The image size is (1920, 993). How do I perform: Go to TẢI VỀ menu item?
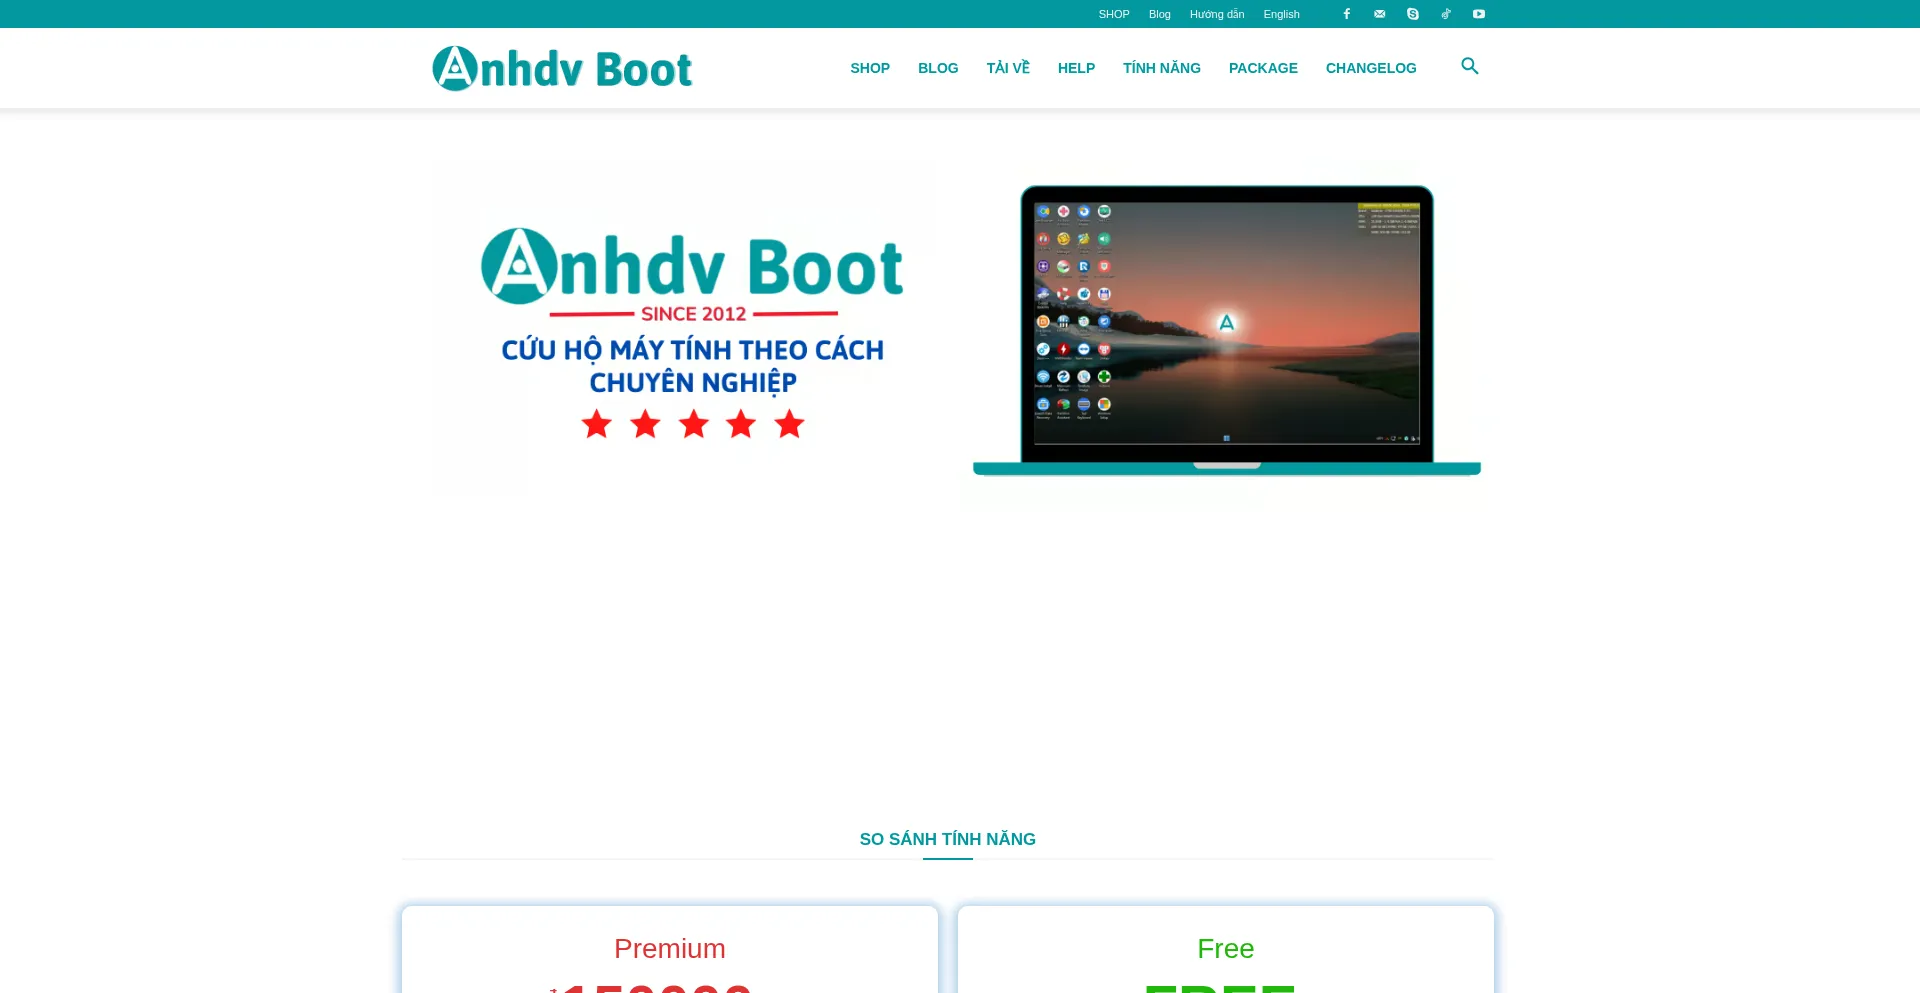pos(1008,68)
